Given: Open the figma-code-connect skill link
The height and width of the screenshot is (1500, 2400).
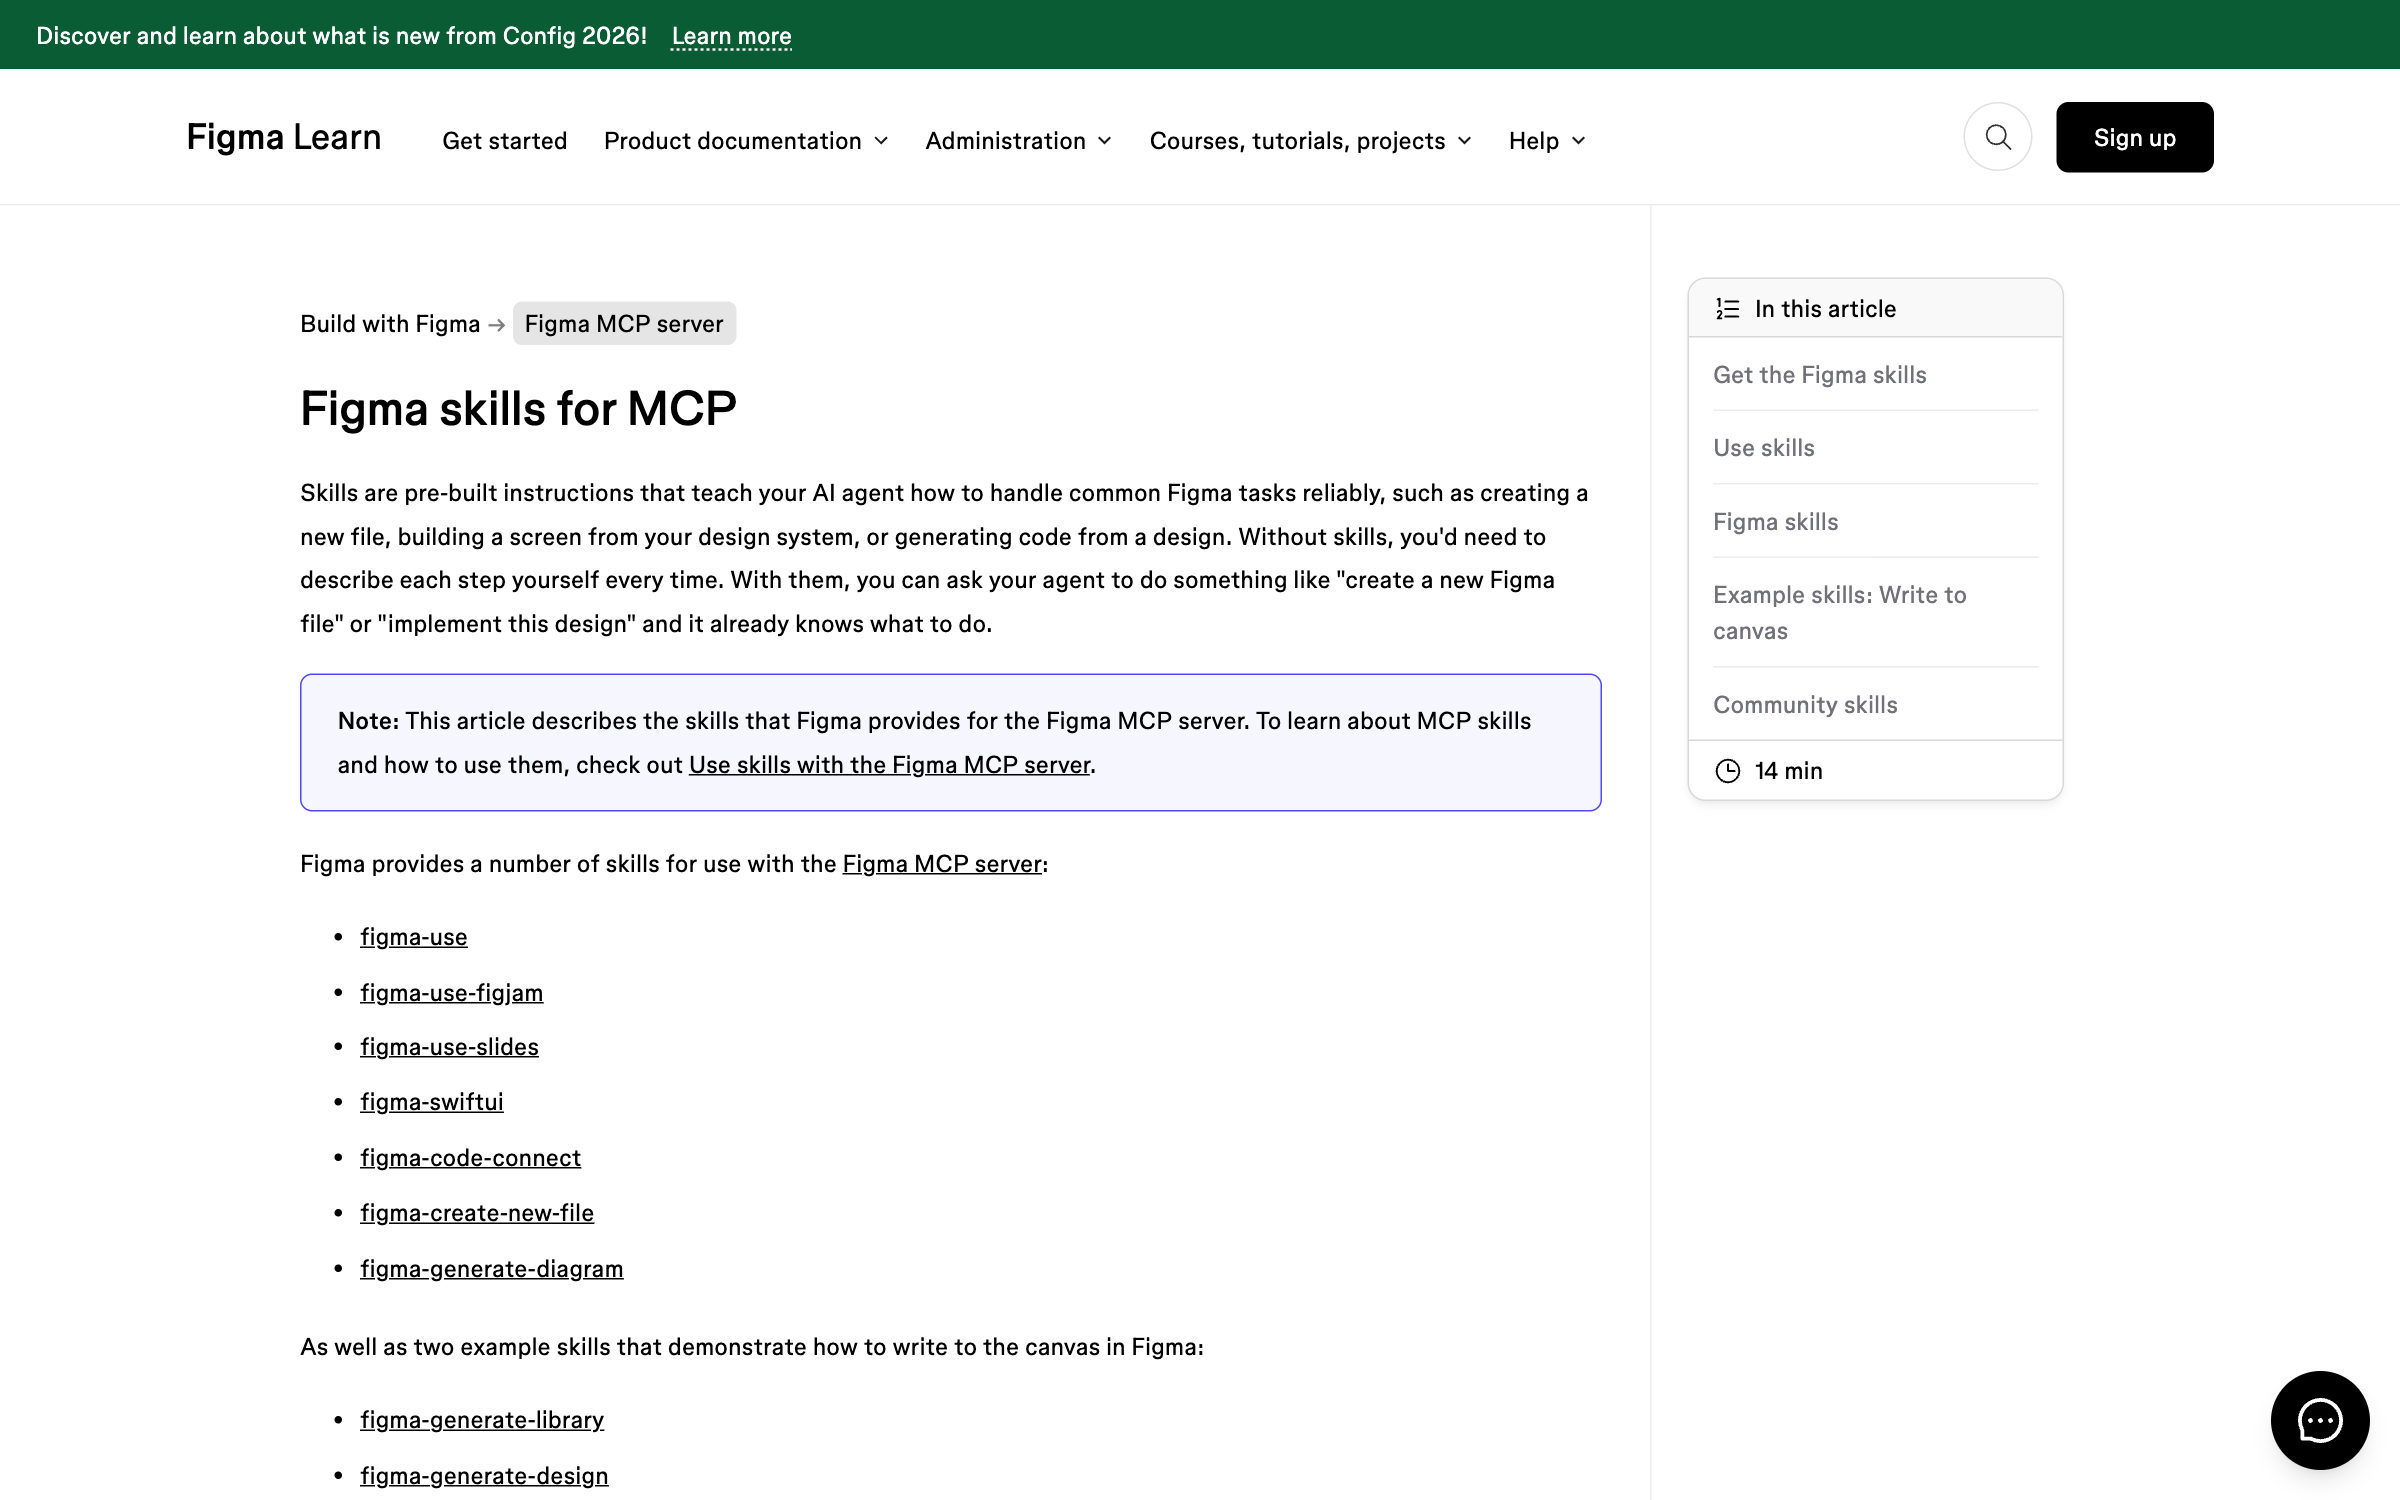Looking at the screenshot, I should (470, 1158).
